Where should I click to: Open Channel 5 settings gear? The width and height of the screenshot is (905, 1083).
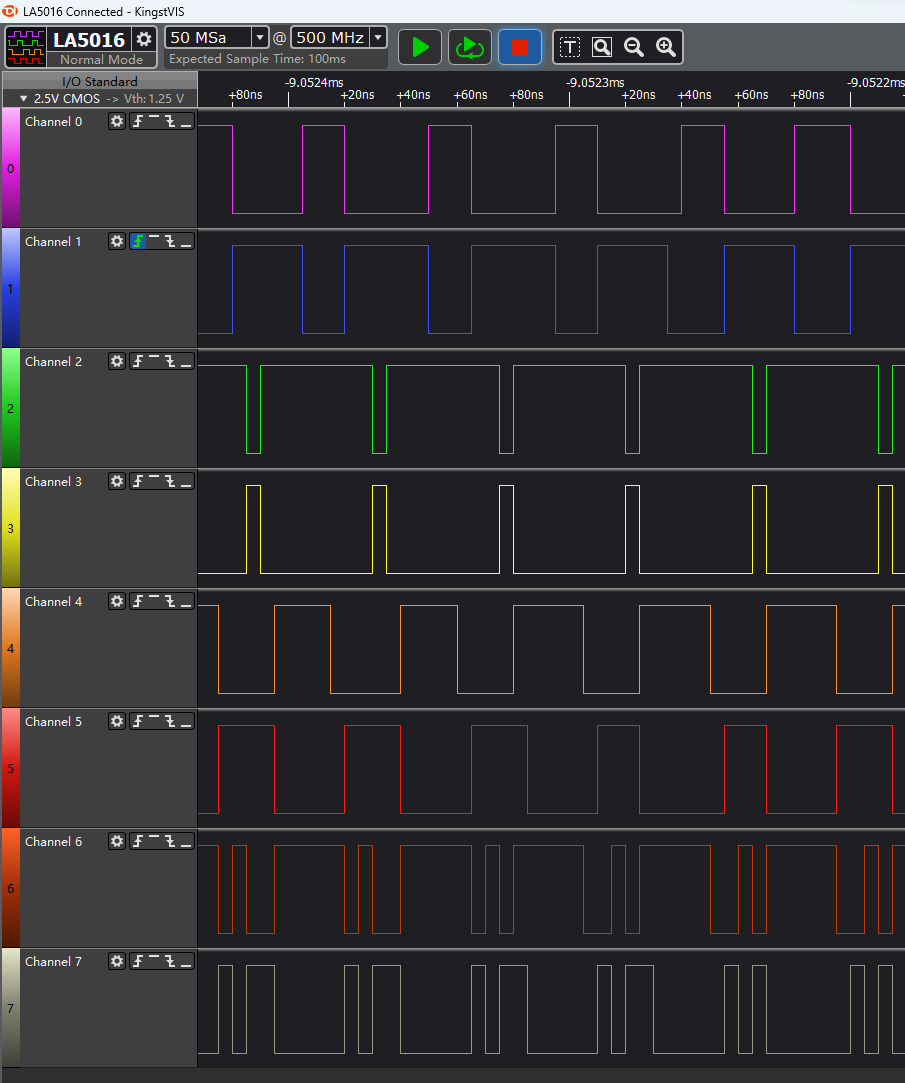(x=117, y=721)
